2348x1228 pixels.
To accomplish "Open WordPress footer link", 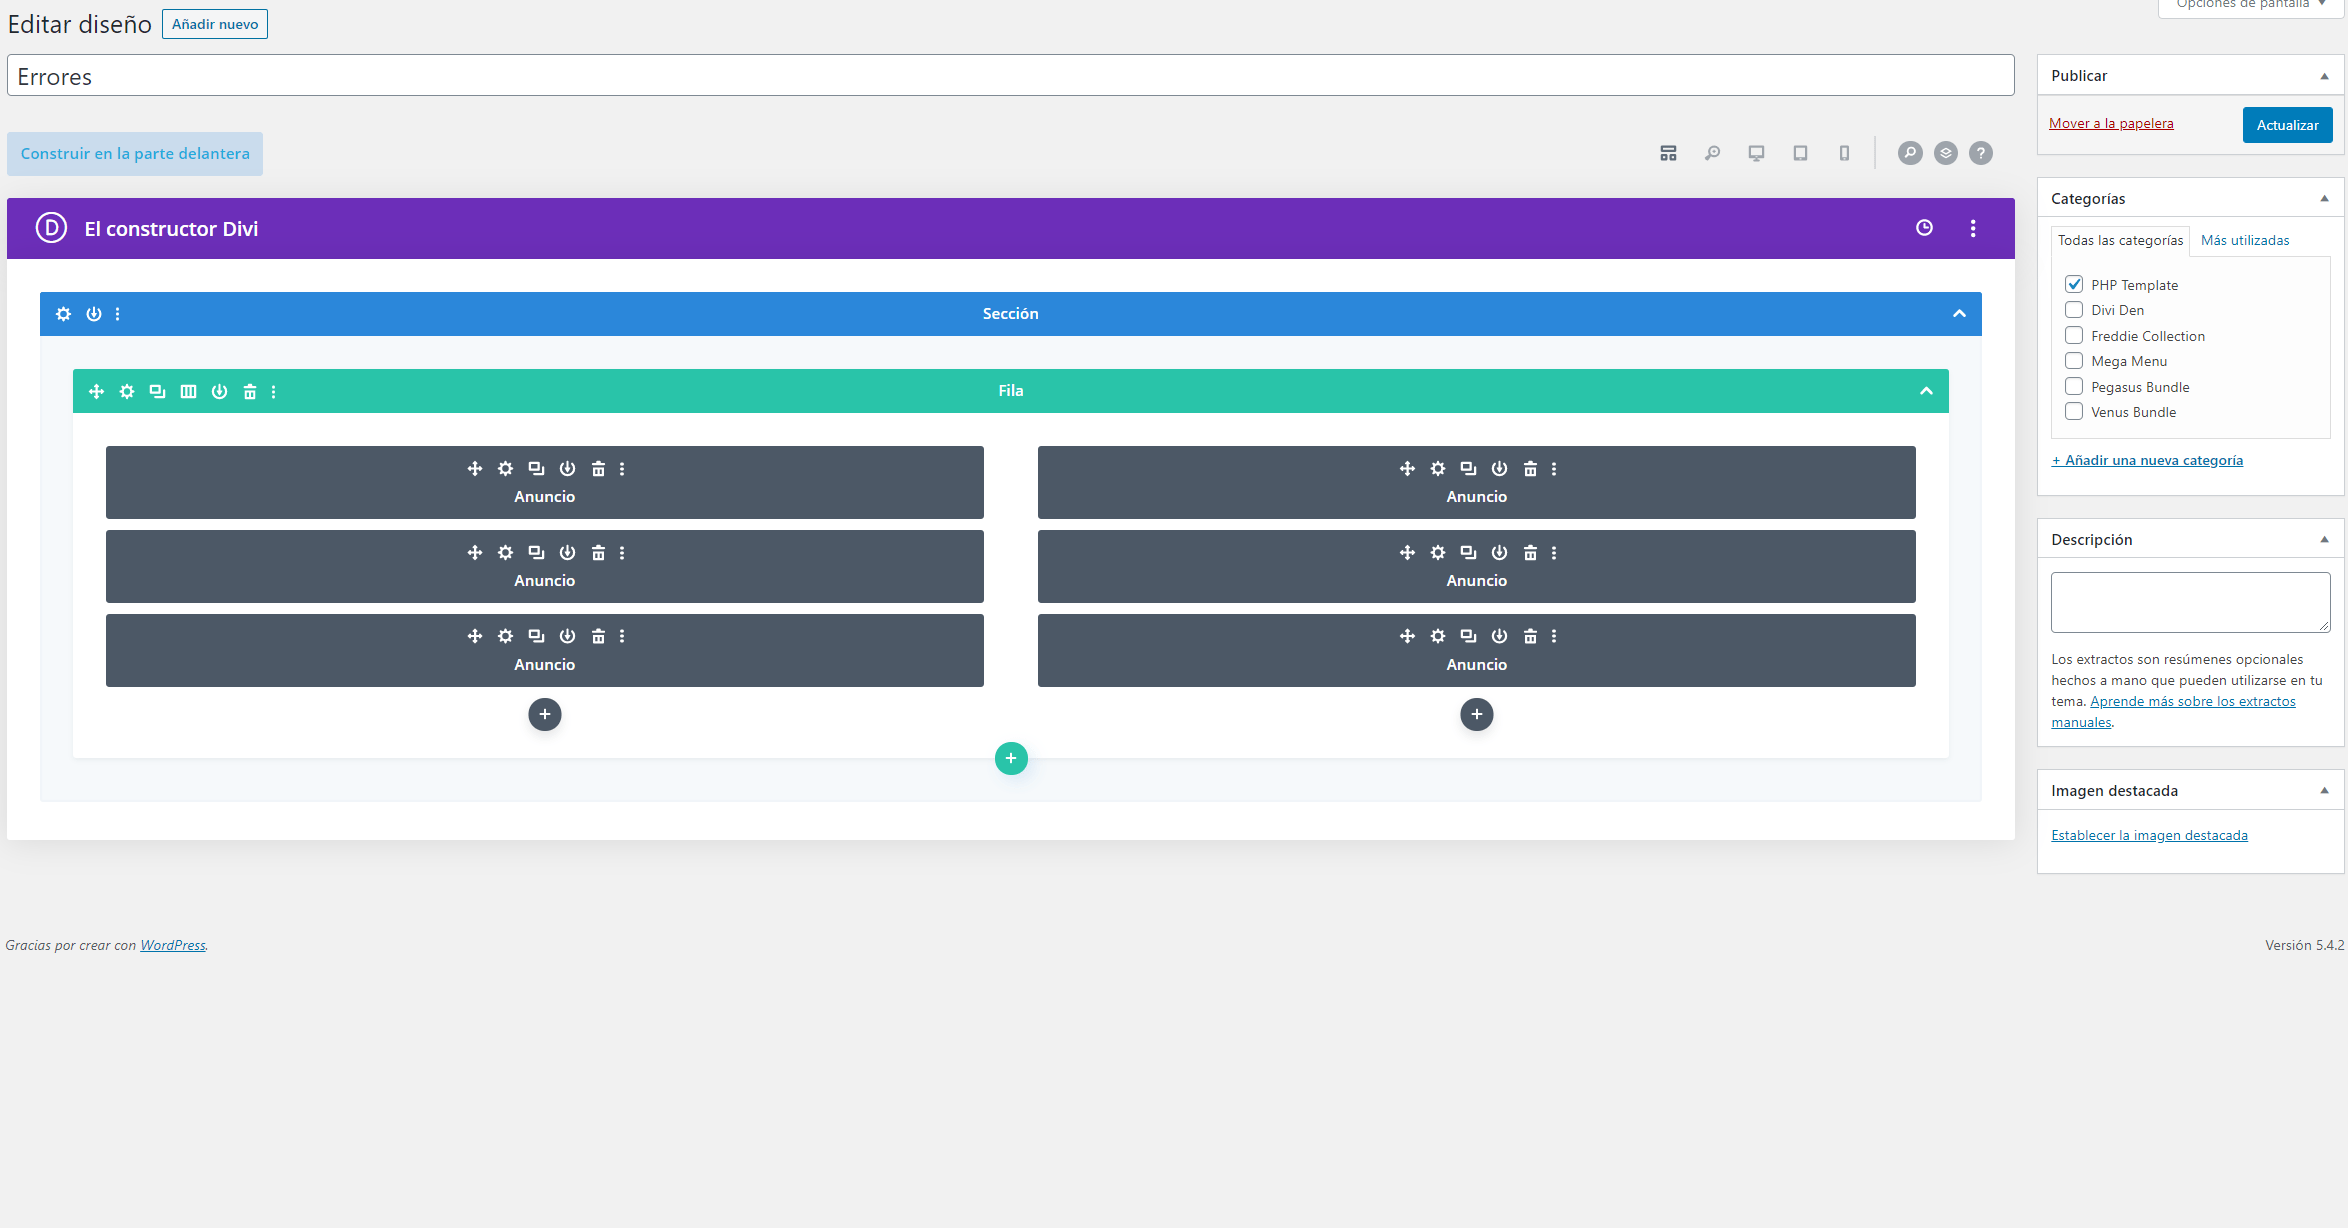I will tap(172, 945).
